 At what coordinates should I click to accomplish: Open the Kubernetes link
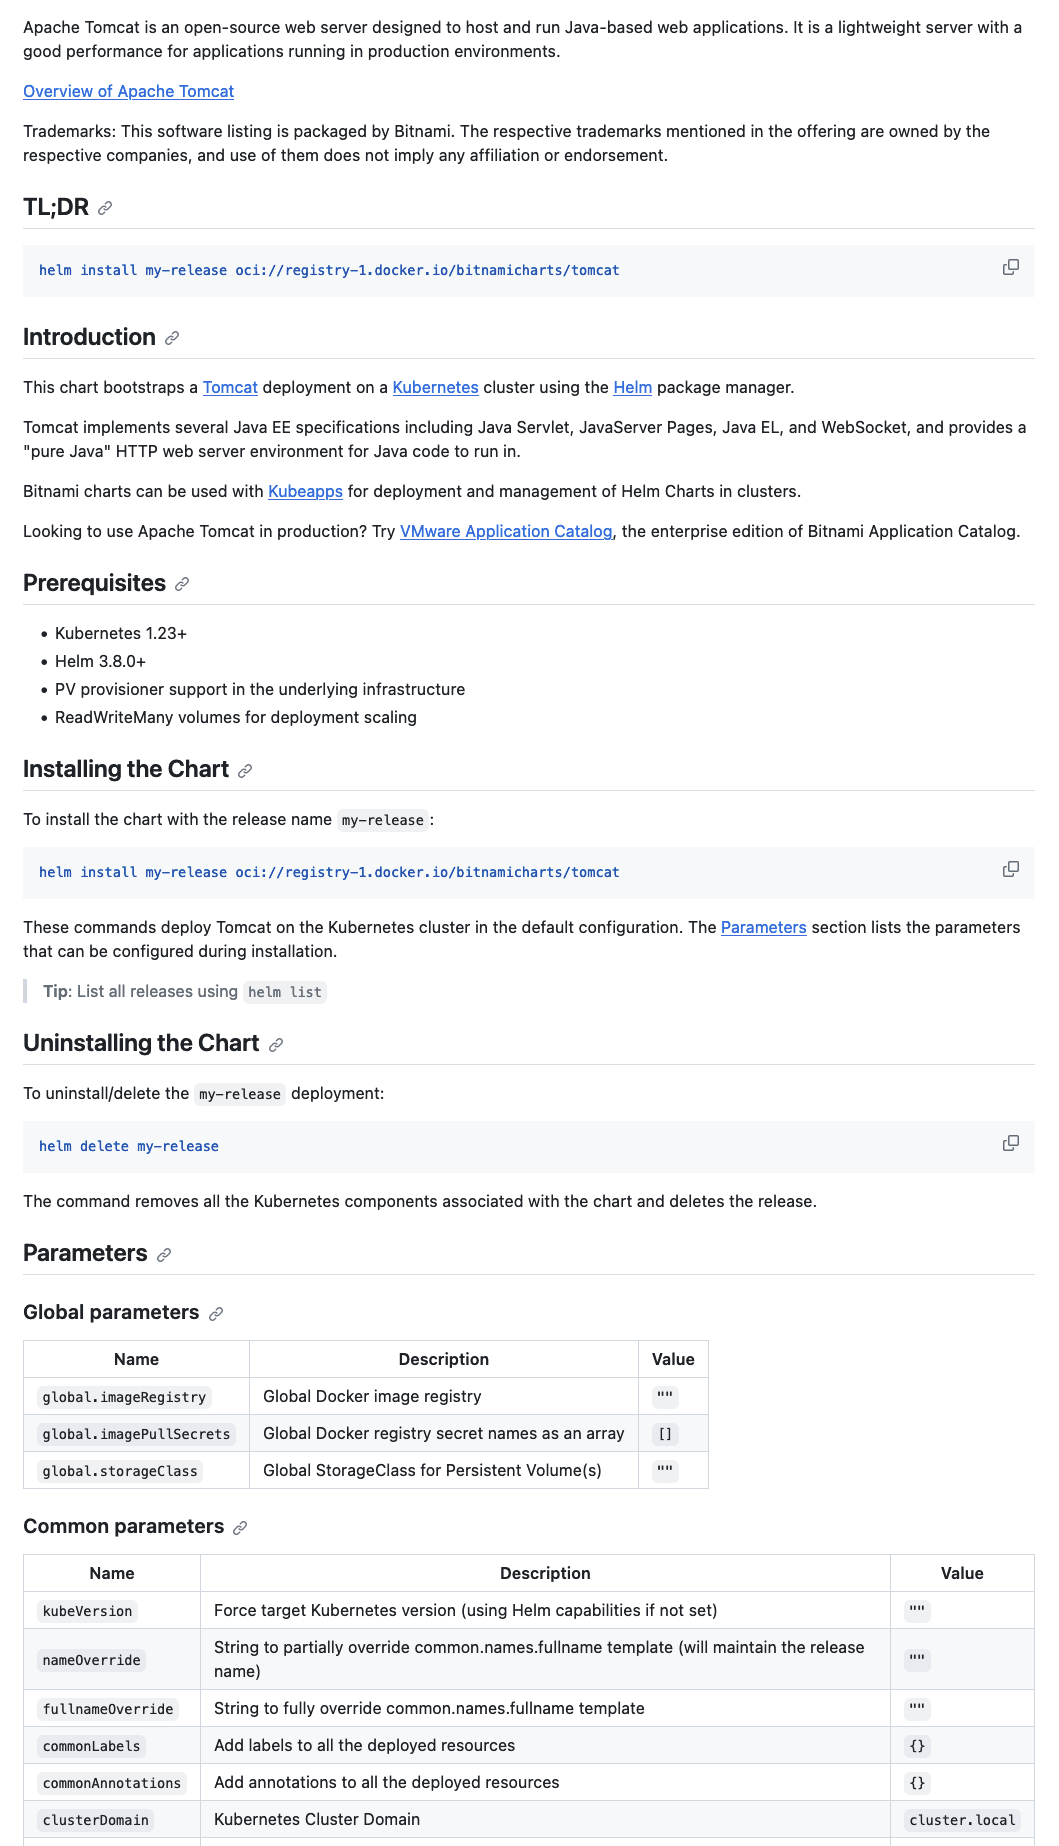(x=435, y=387)
